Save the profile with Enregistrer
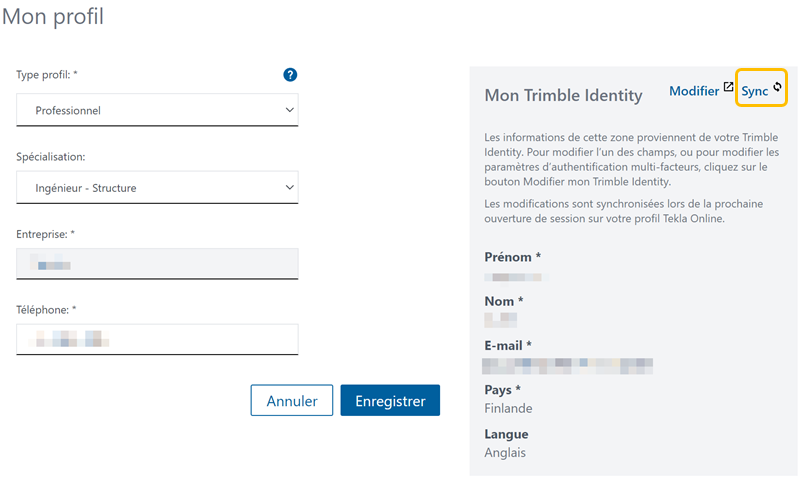The height and width of the screenshot is (480, 800). coord(390,401)
